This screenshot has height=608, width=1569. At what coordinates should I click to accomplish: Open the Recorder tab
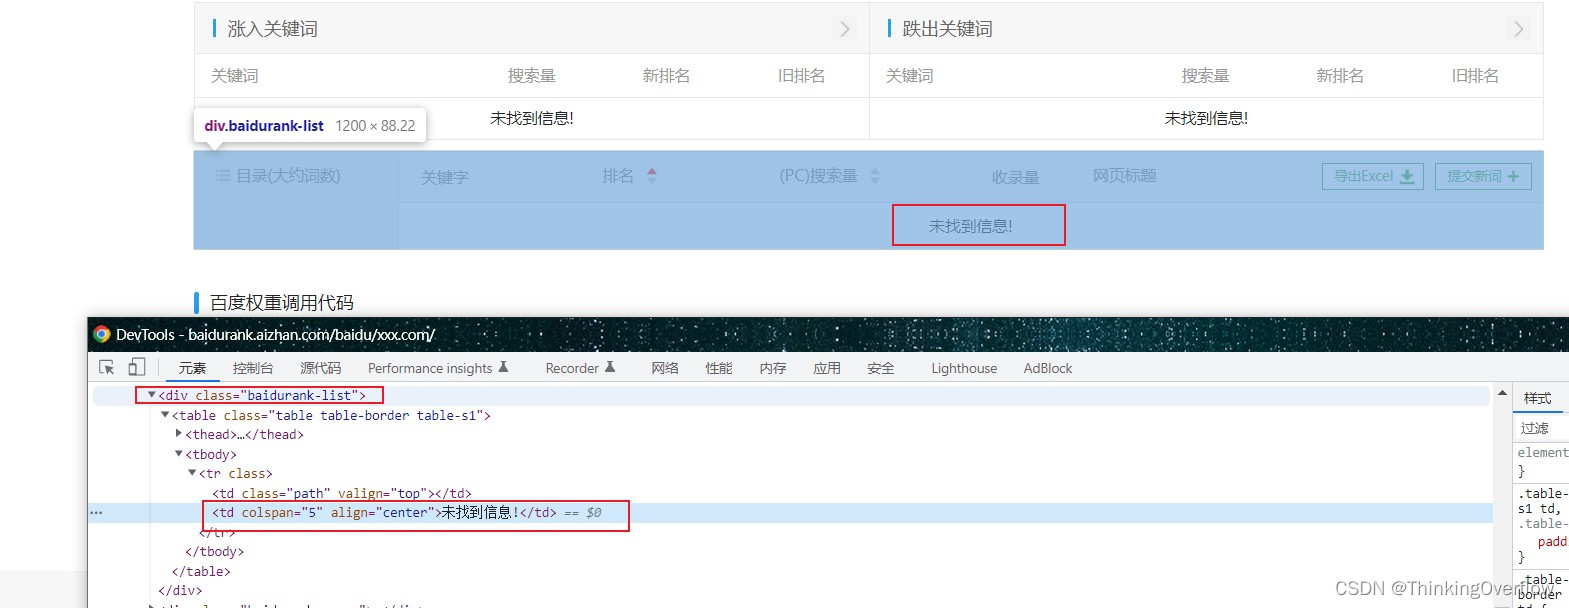(x=580, y=368)
